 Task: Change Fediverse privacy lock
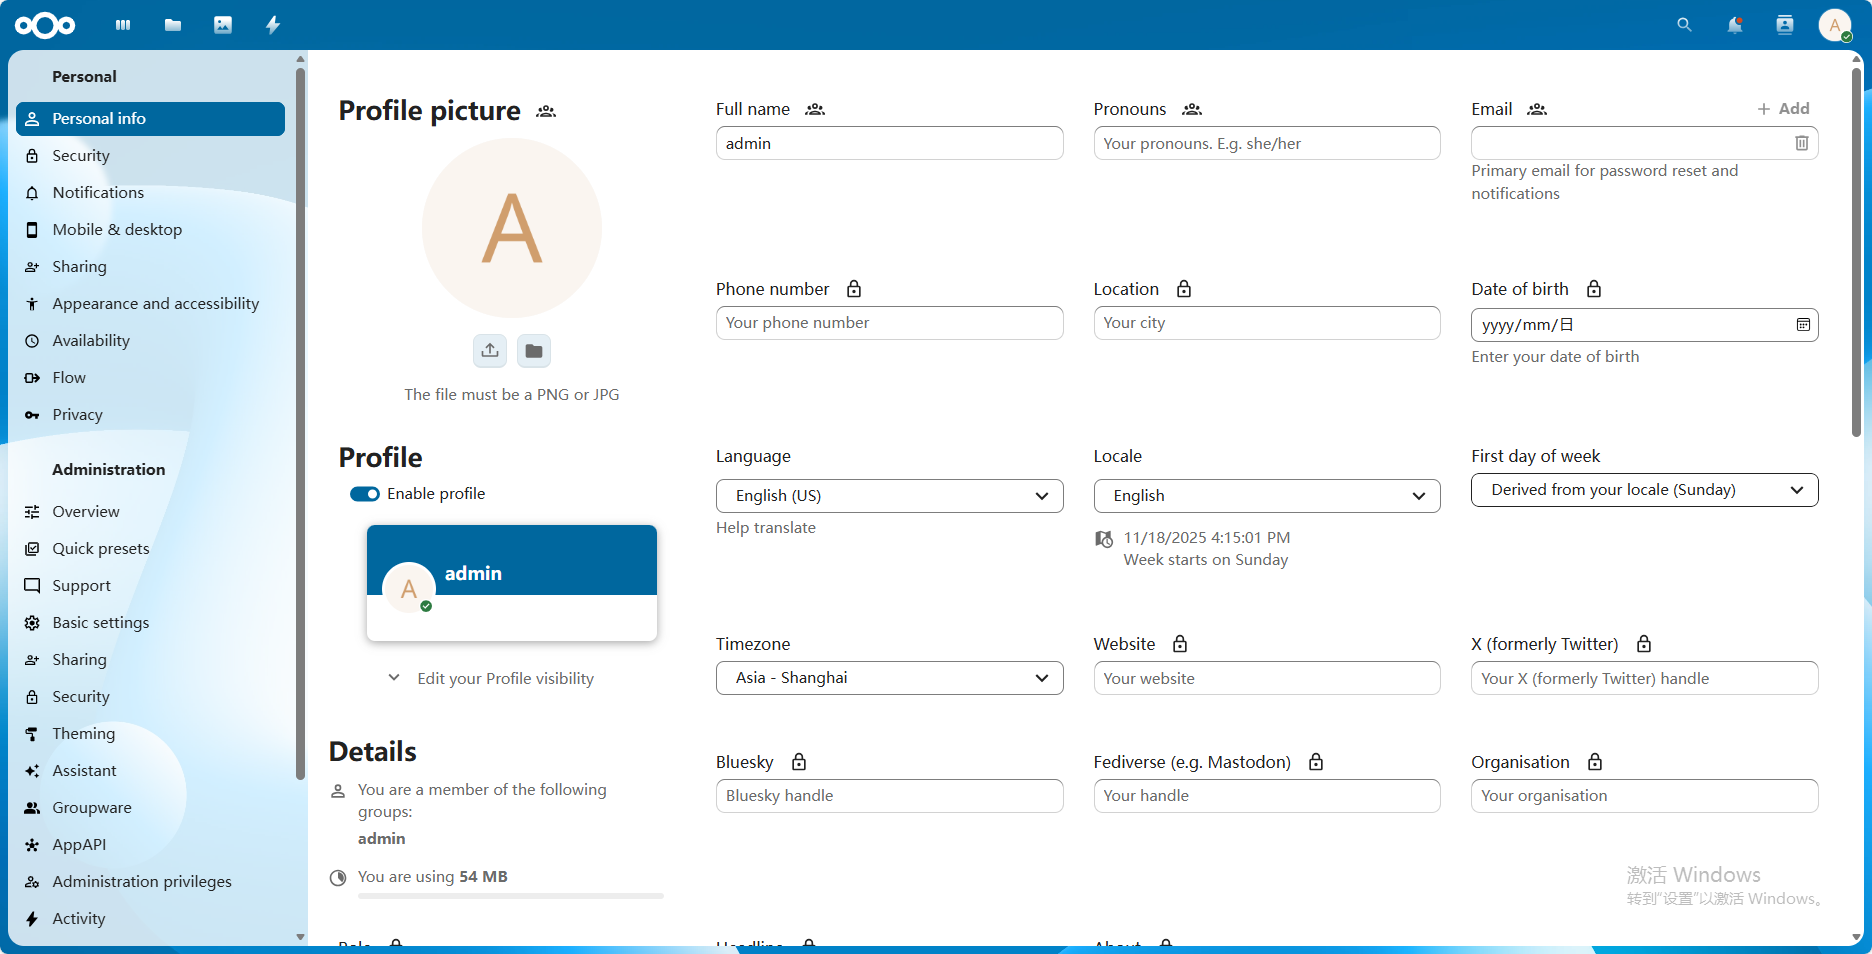pos(1316,762)
